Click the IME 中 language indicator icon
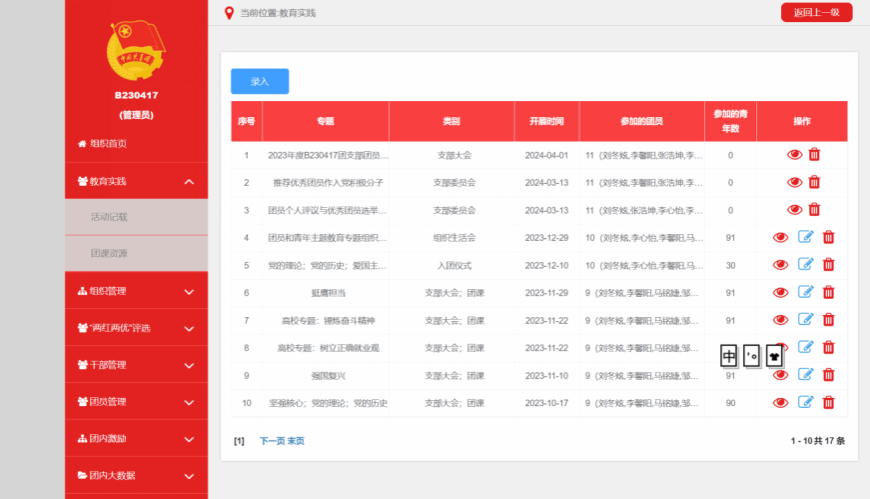 tap(729, 355)
